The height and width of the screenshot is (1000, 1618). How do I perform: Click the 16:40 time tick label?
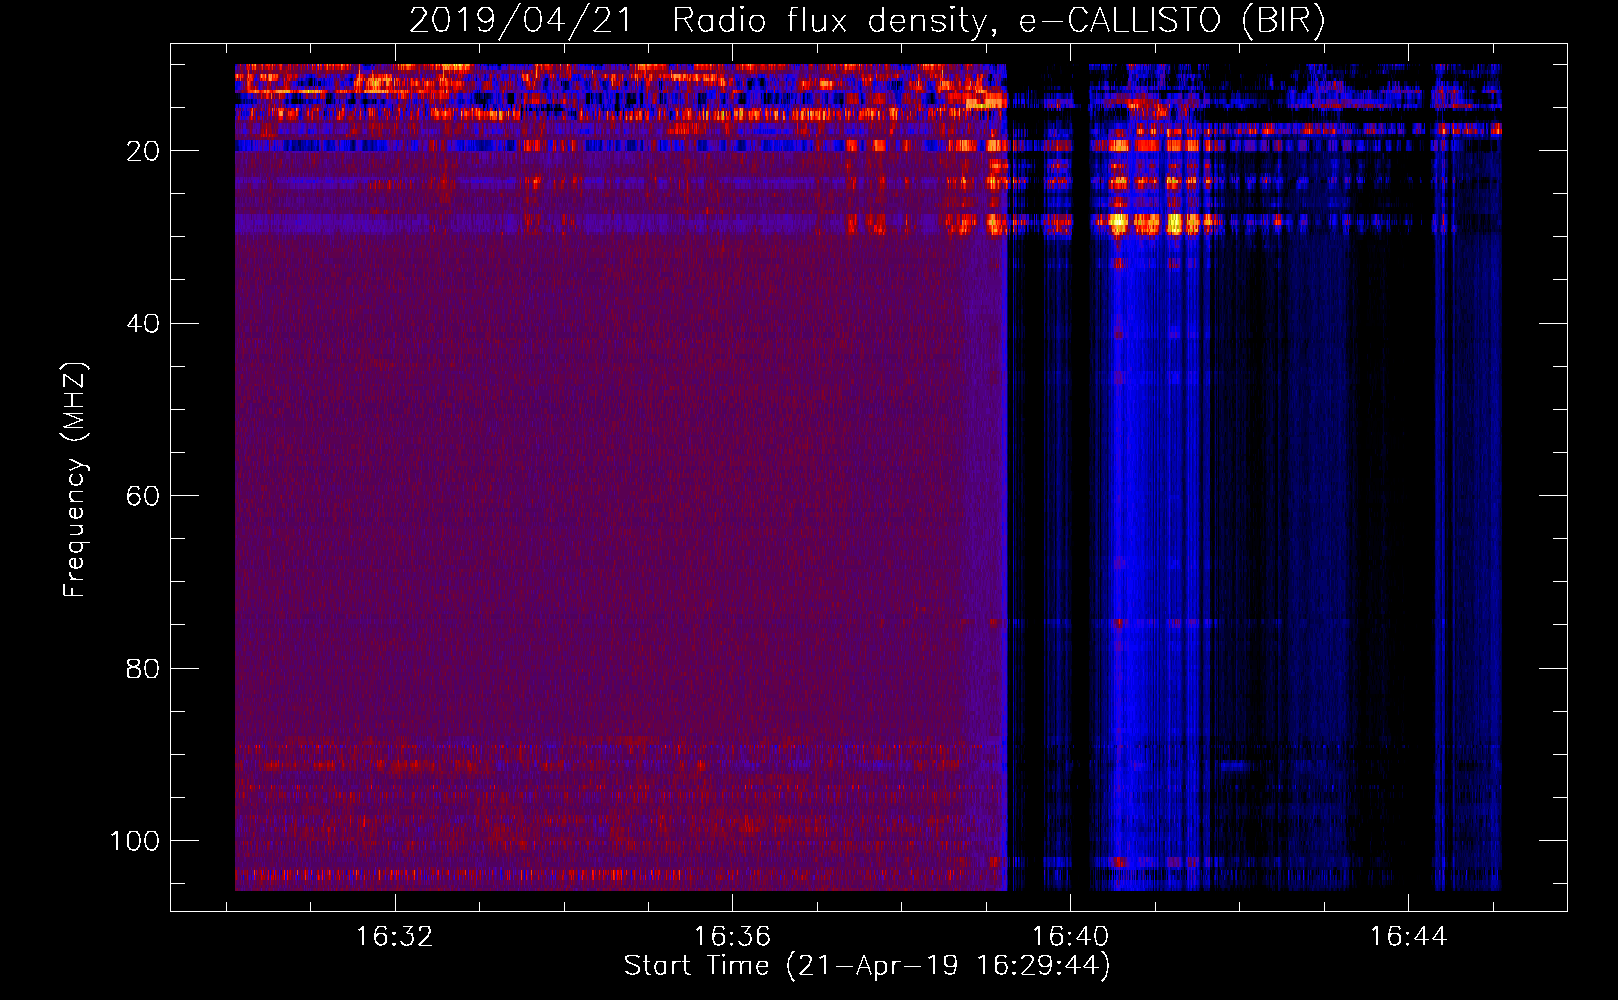pyautogui.click(x=1070, y=937)
